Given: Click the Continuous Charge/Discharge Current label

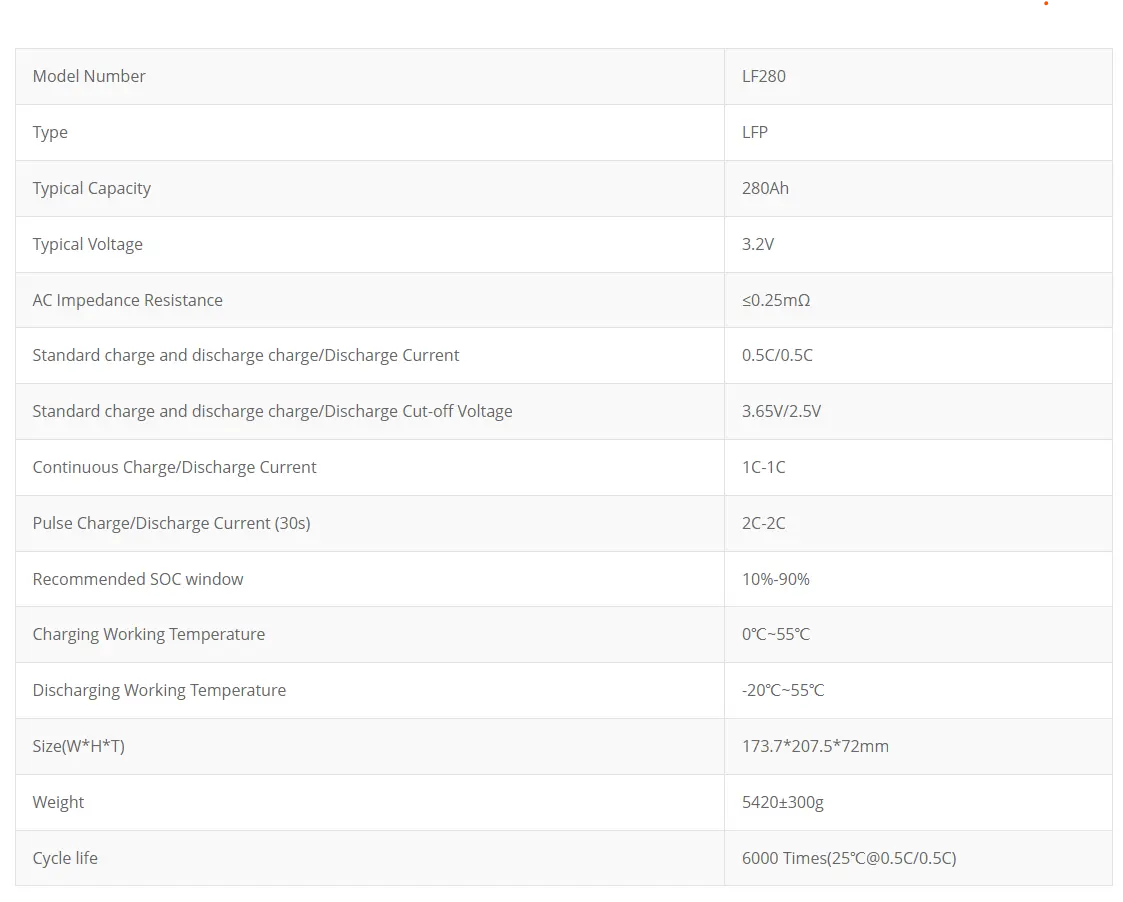Looking at the screenshot, I should [175, 467].
